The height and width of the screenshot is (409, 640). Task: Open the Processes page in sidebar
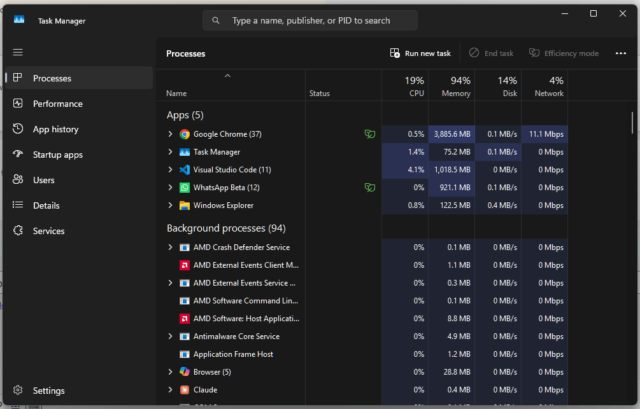(79, 78)
